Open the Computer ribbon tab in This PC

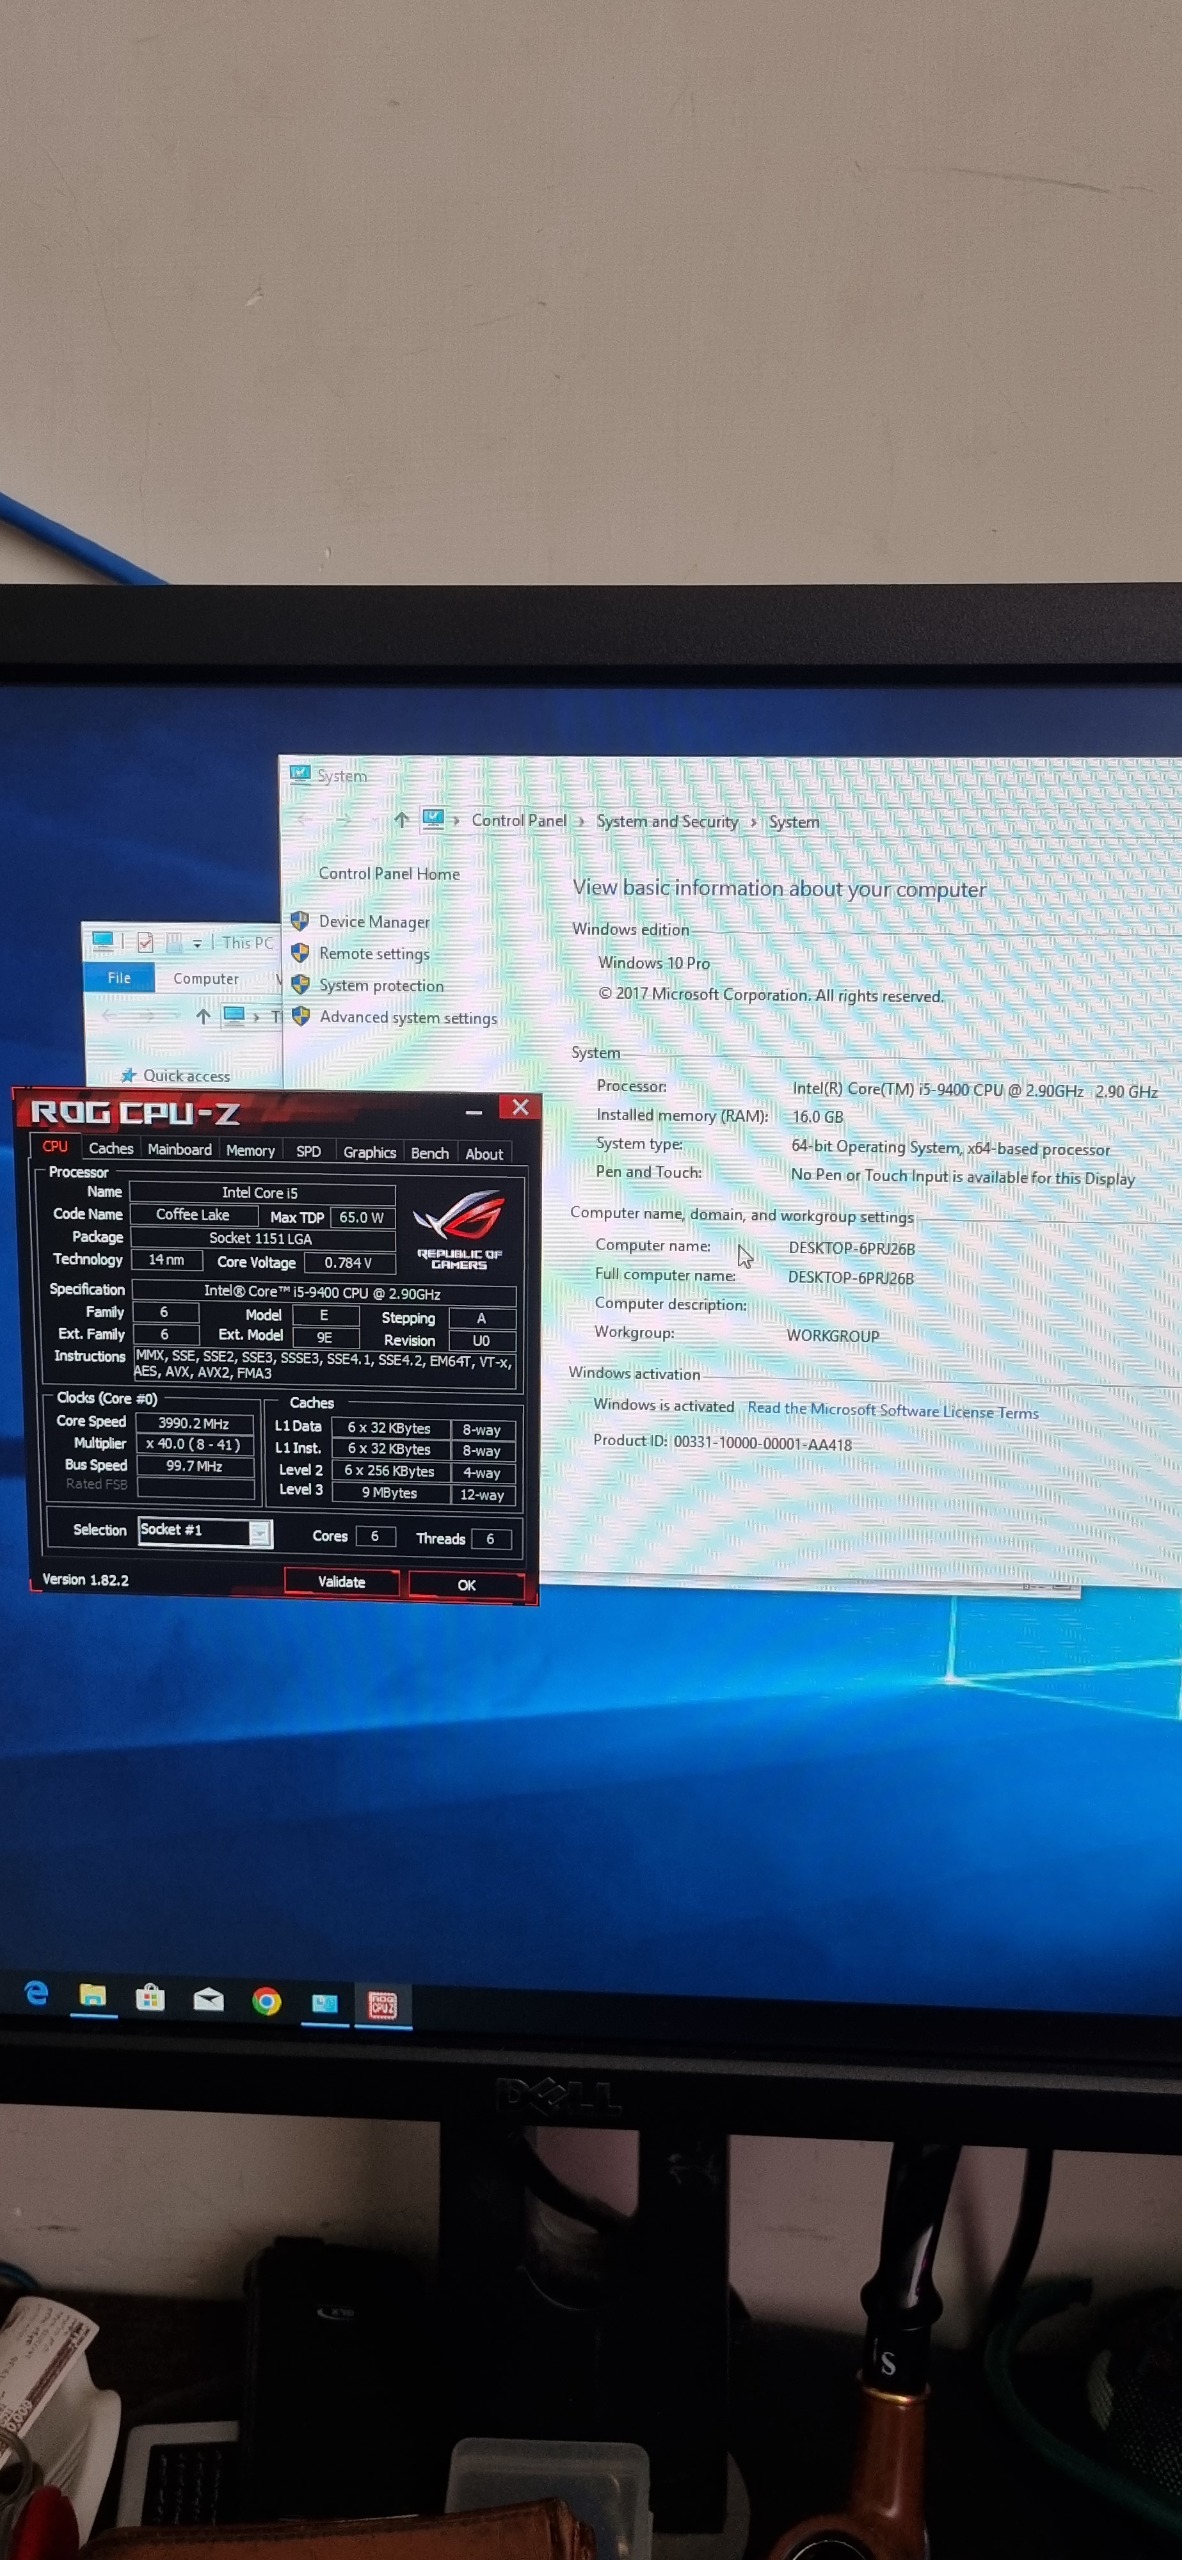click(206, 979)
